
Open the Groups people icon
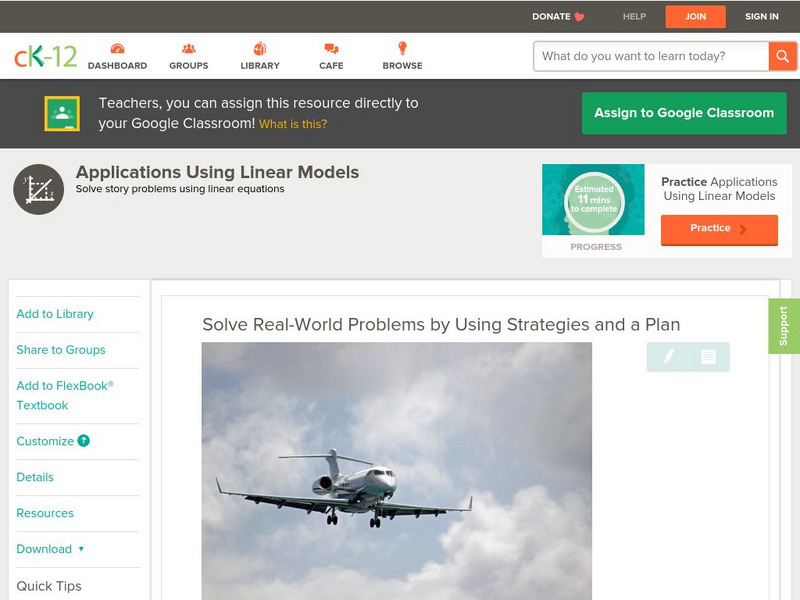tap(189, 48)
